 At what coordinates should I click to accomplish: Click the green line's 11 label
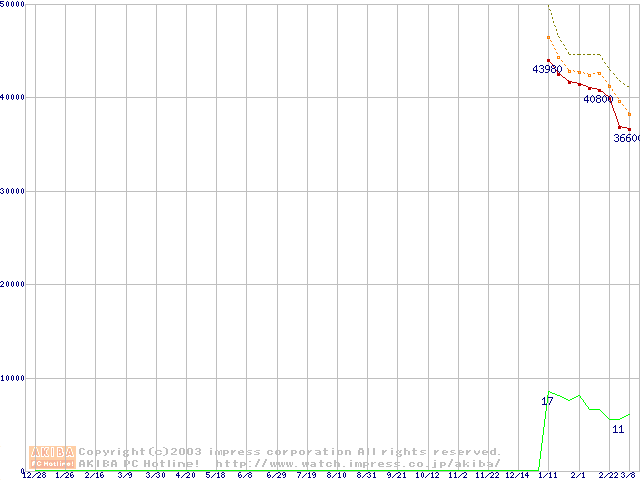pos(618,428)
